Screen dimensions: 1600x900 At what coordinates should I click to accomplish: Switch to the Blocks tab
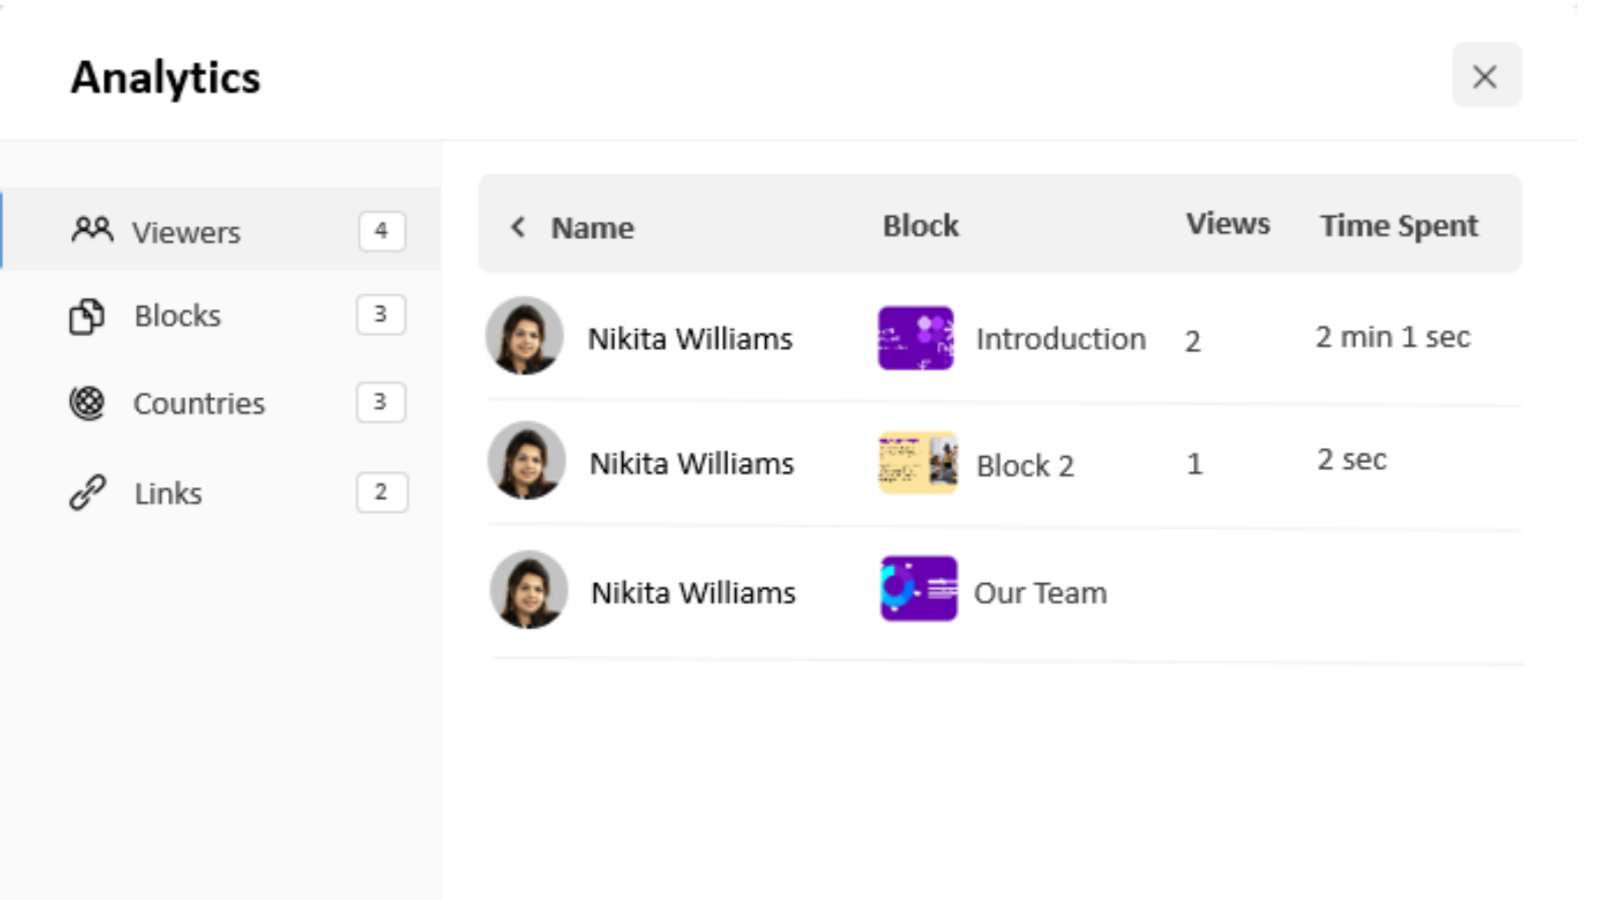[x=178, y=316]
